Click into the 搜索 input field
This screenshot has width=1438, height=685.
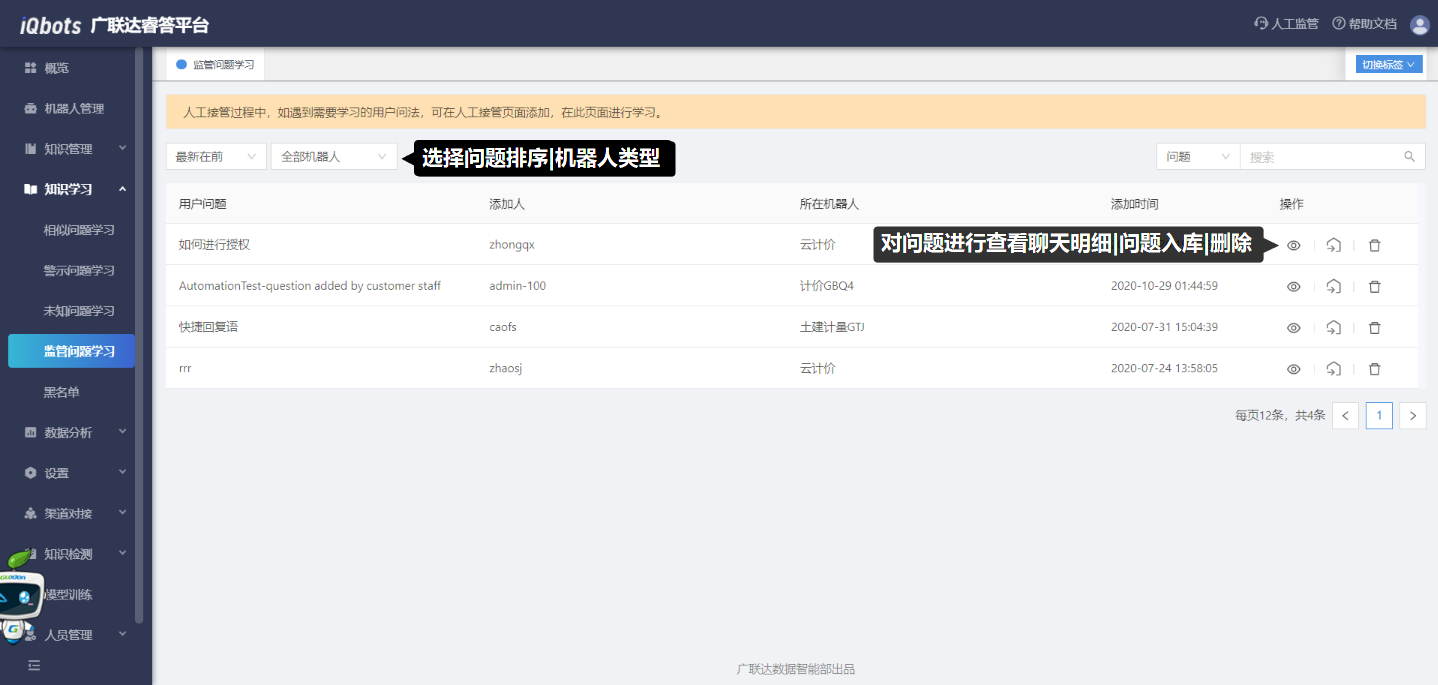(x=1320, y=157)
